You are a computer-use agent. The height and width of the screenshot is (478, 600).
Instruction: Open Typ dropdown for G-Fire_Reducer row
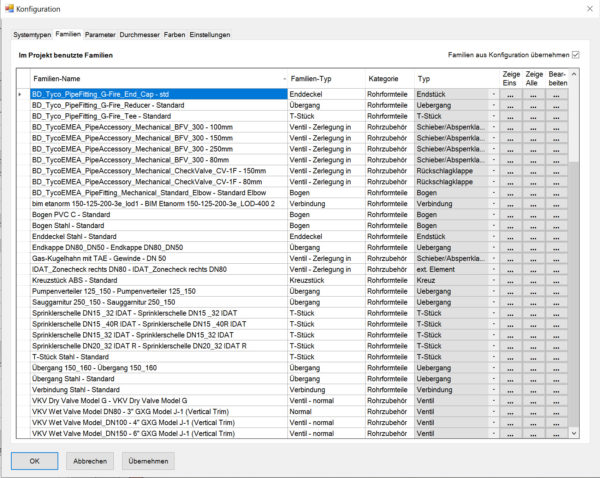pyautogui.click(x=493, y=105)
